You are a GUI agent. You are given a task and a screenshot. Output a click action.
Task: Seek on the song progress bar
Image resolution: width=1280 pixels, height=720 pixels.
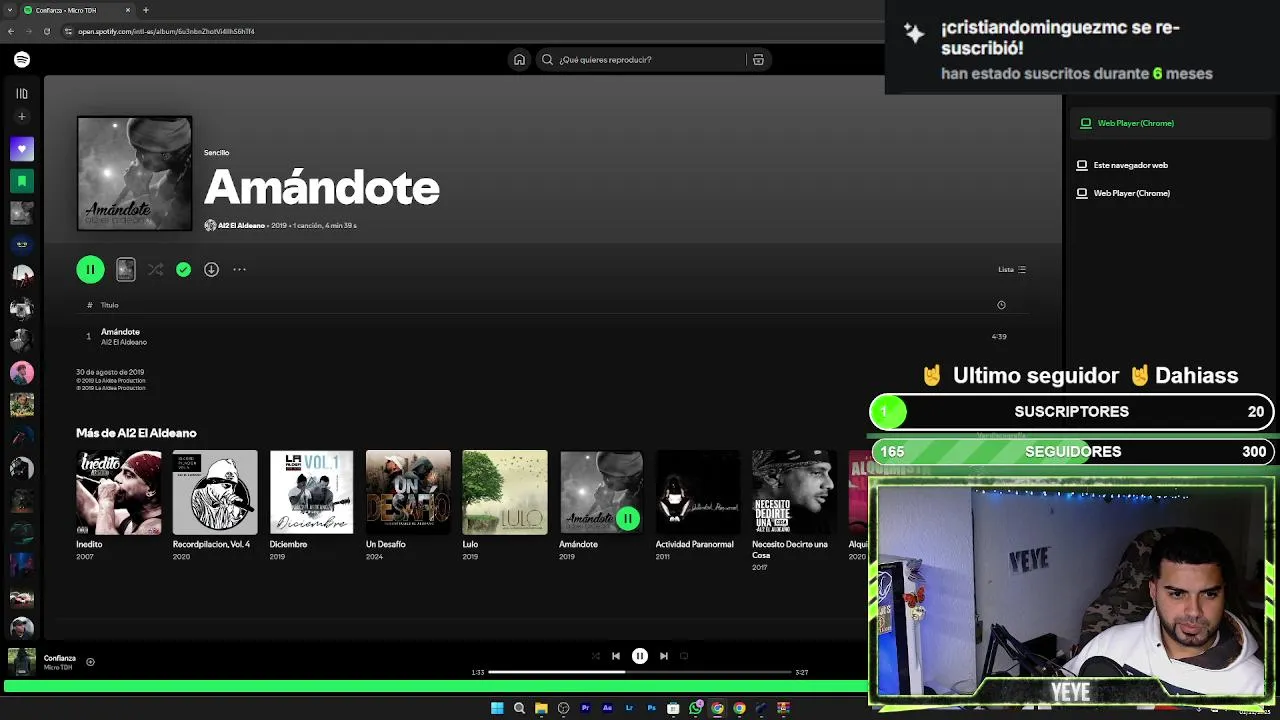(x=640, y=672)
